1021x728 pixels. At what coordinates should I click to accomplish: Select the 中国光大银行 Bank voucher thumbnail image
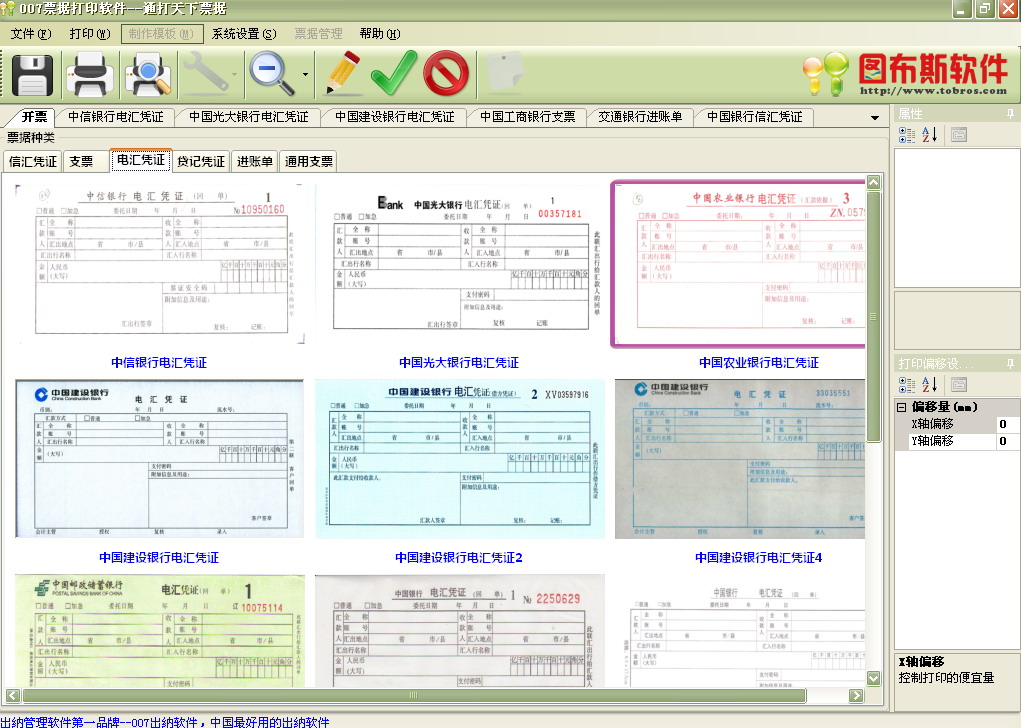point(459,264)
